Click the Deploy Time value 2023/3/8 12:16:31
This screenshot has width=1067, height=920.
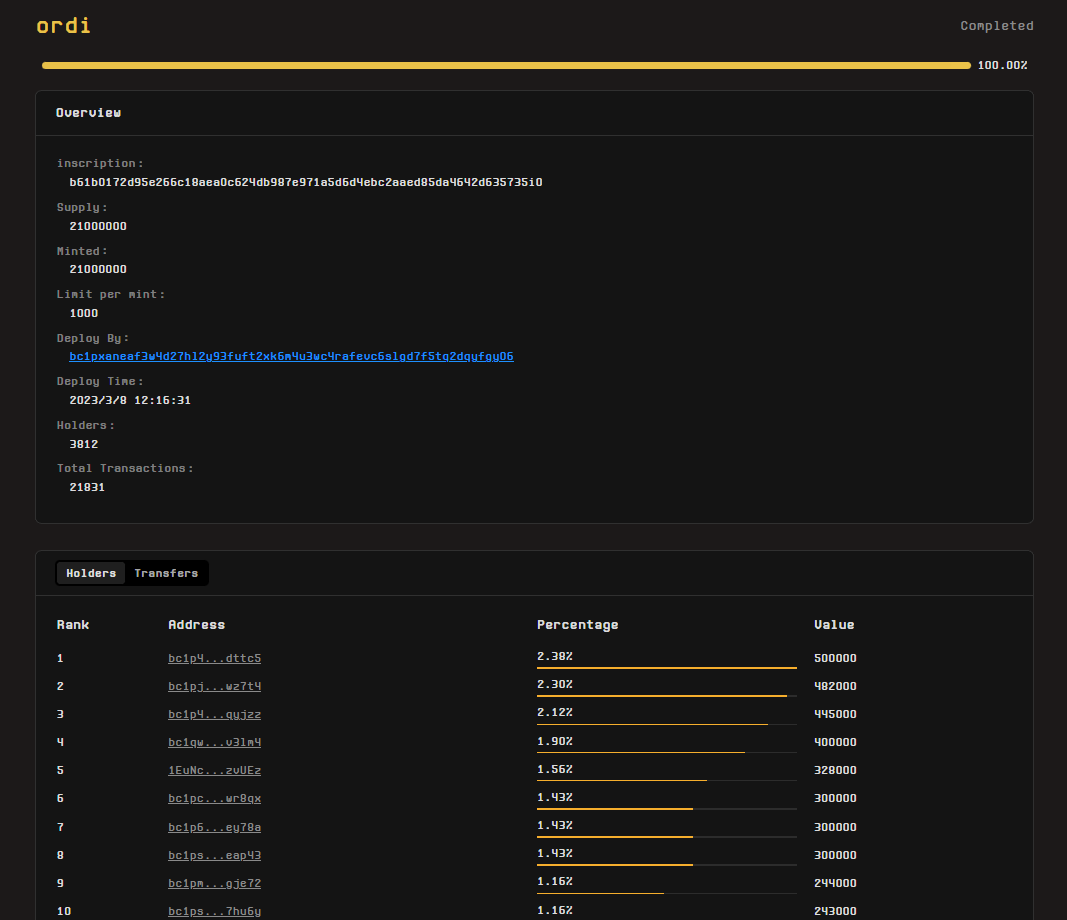[x=130, y=400]
